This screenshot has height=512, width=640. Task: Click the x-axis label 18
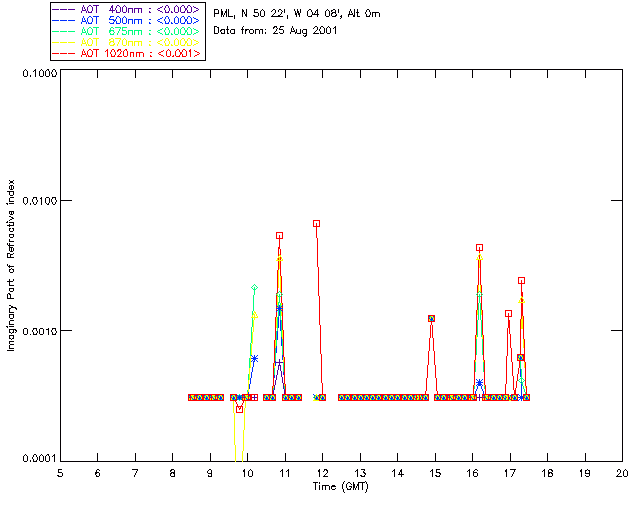pyautogui.click(x=547, y=473)
